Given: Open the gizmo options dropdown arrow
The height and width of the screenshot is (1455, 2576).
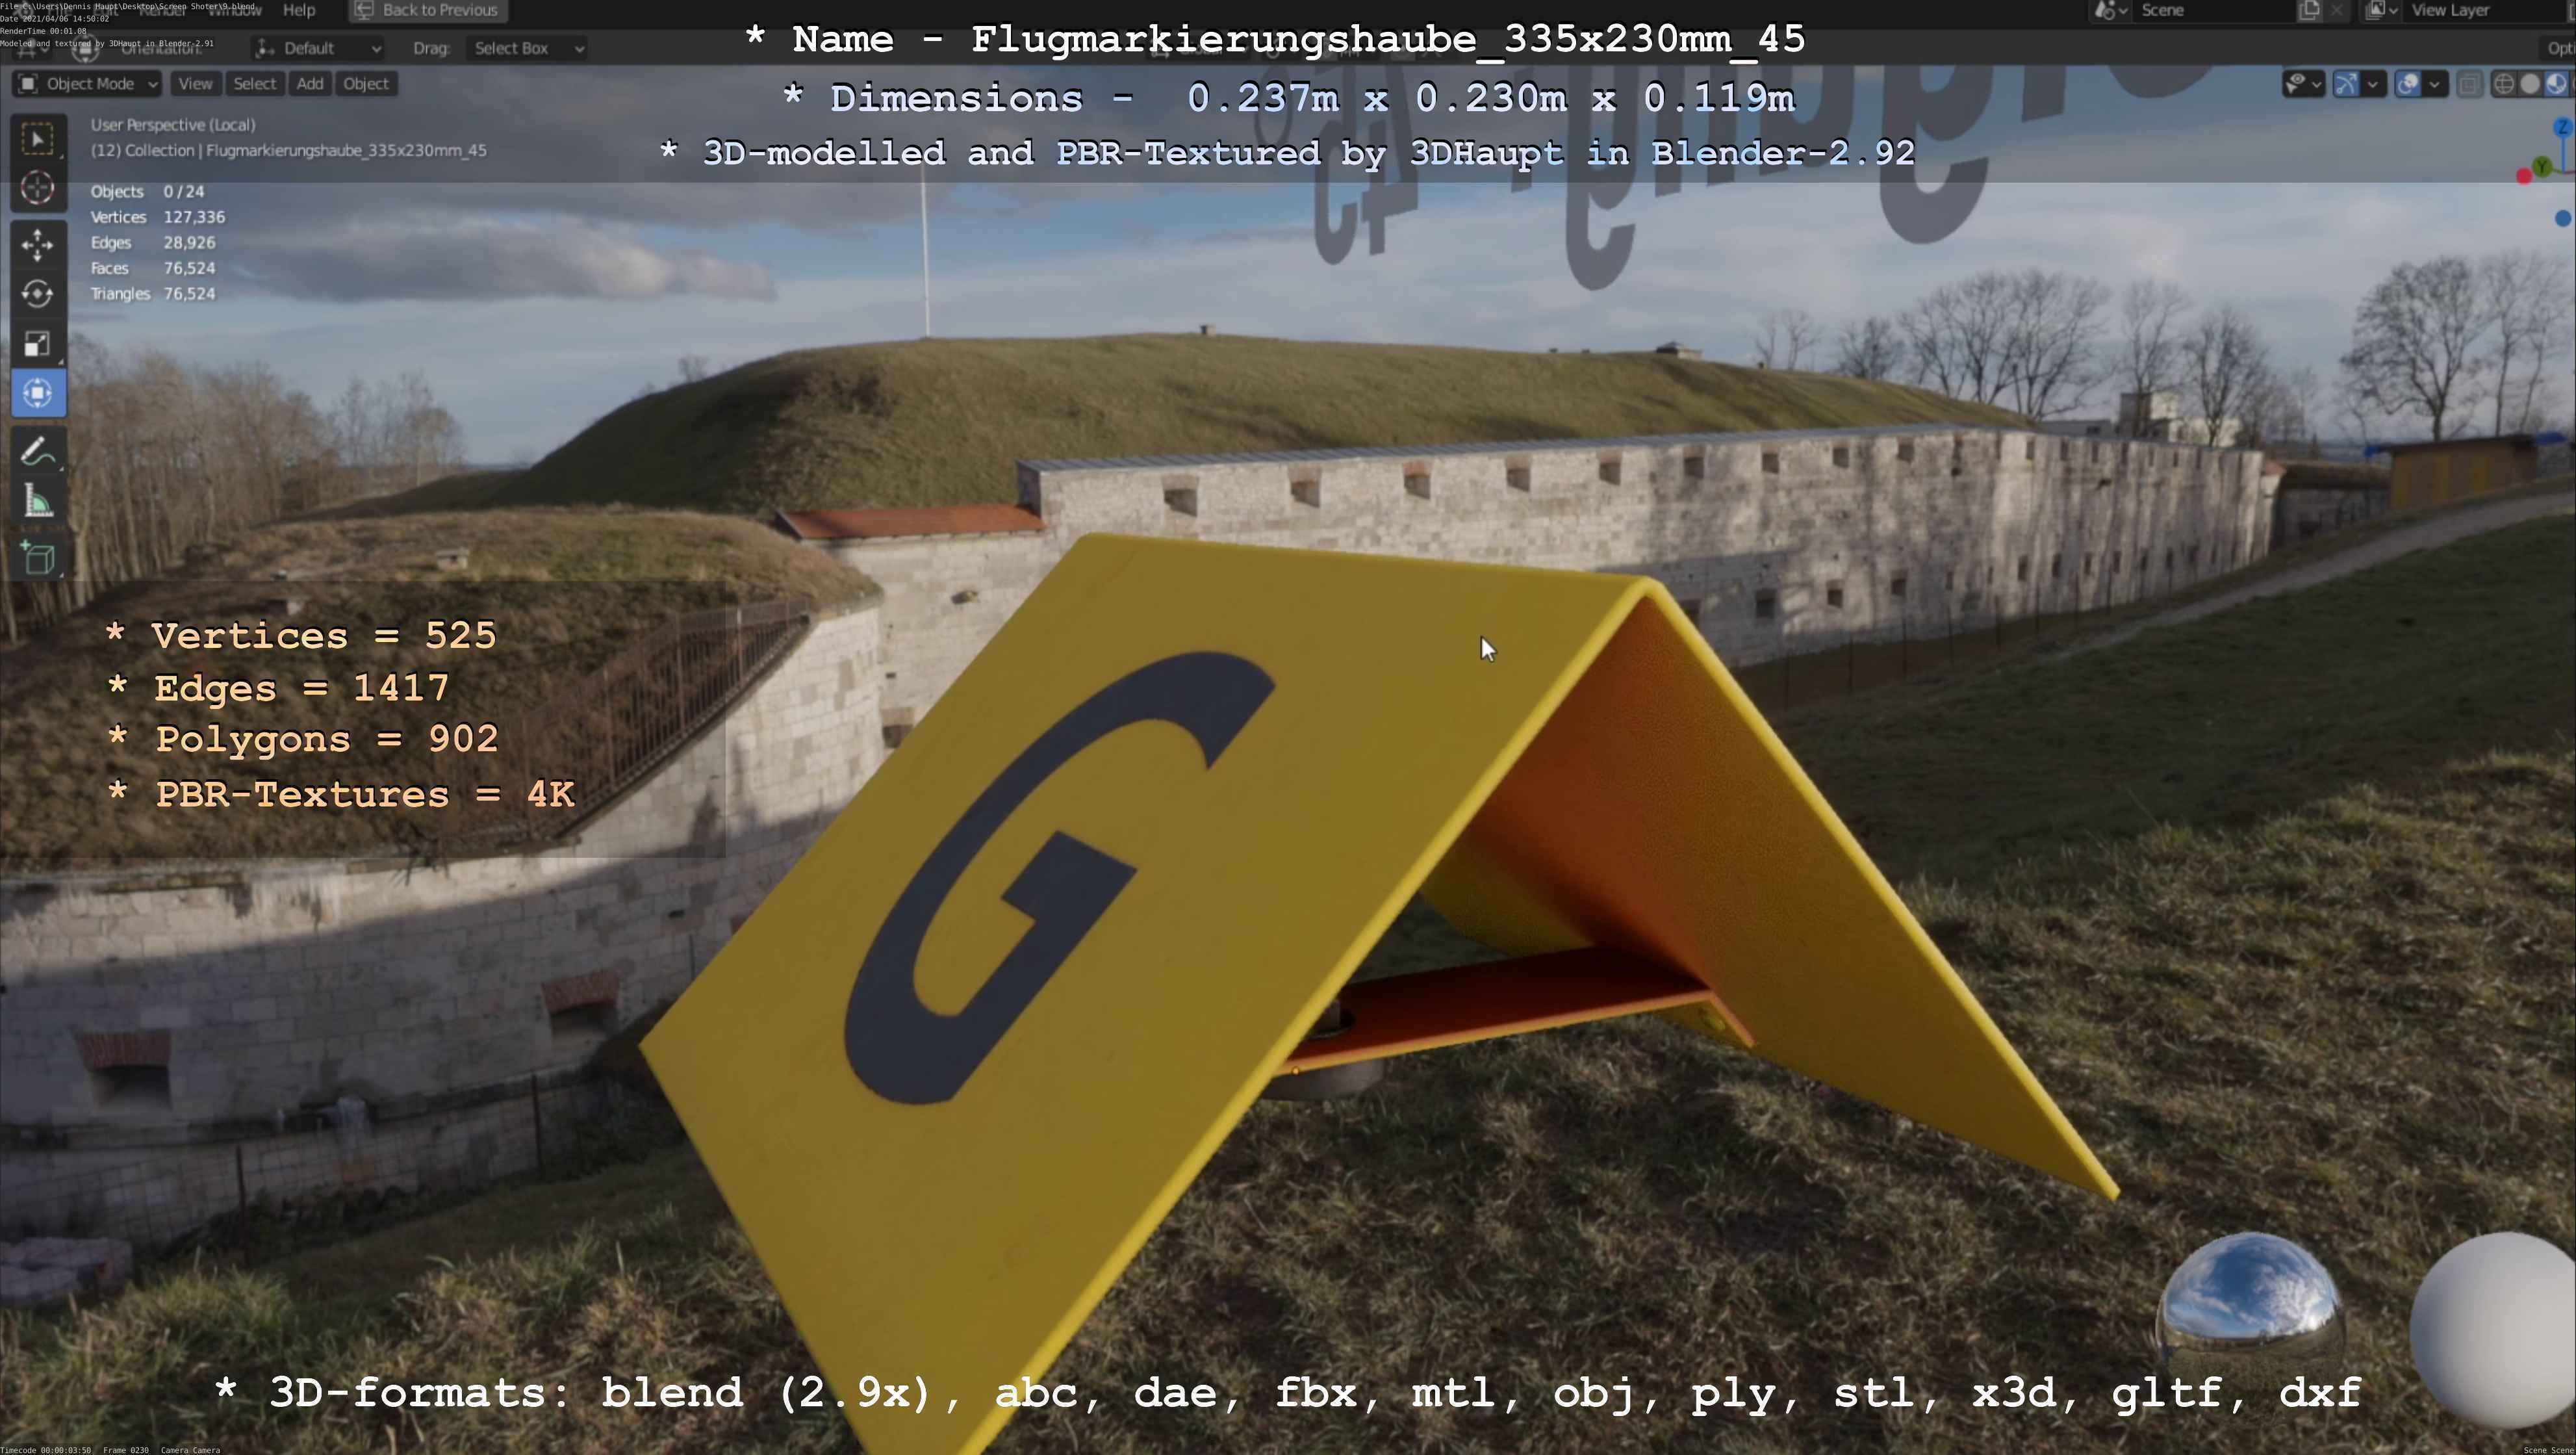Looking at the screenshot, I should pos(2373,84).
